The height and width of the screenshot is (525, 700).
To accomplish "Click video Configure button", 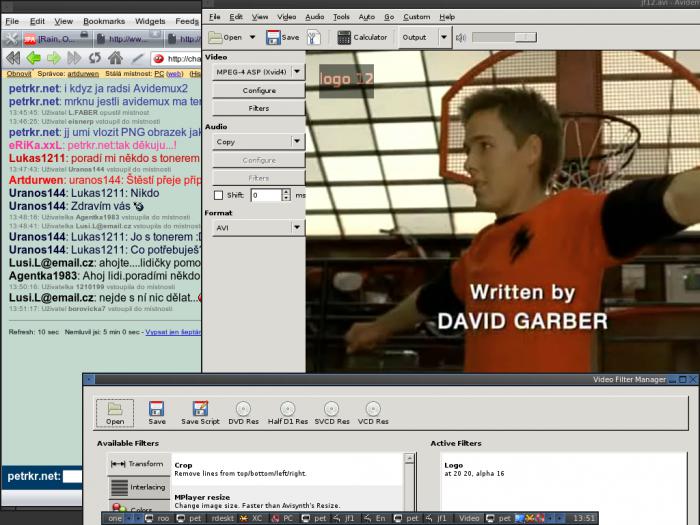I will tap(259, 91).
